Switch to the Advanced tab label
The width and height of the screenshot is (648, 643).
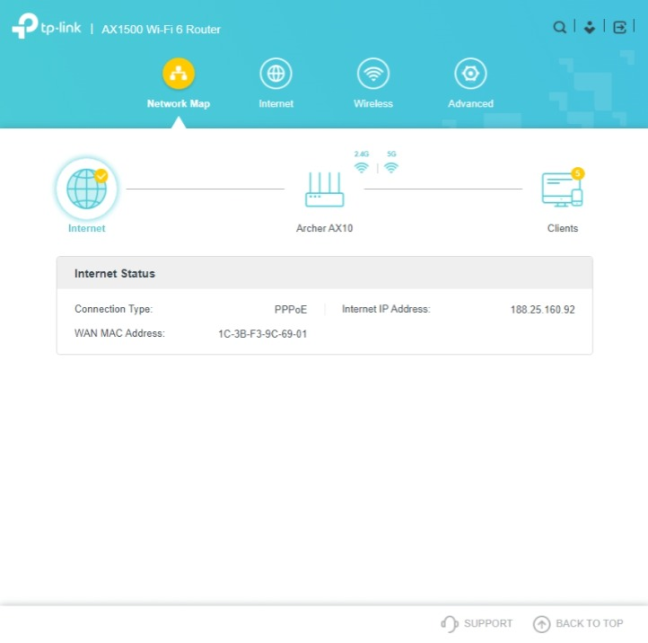tap(471, 104)
